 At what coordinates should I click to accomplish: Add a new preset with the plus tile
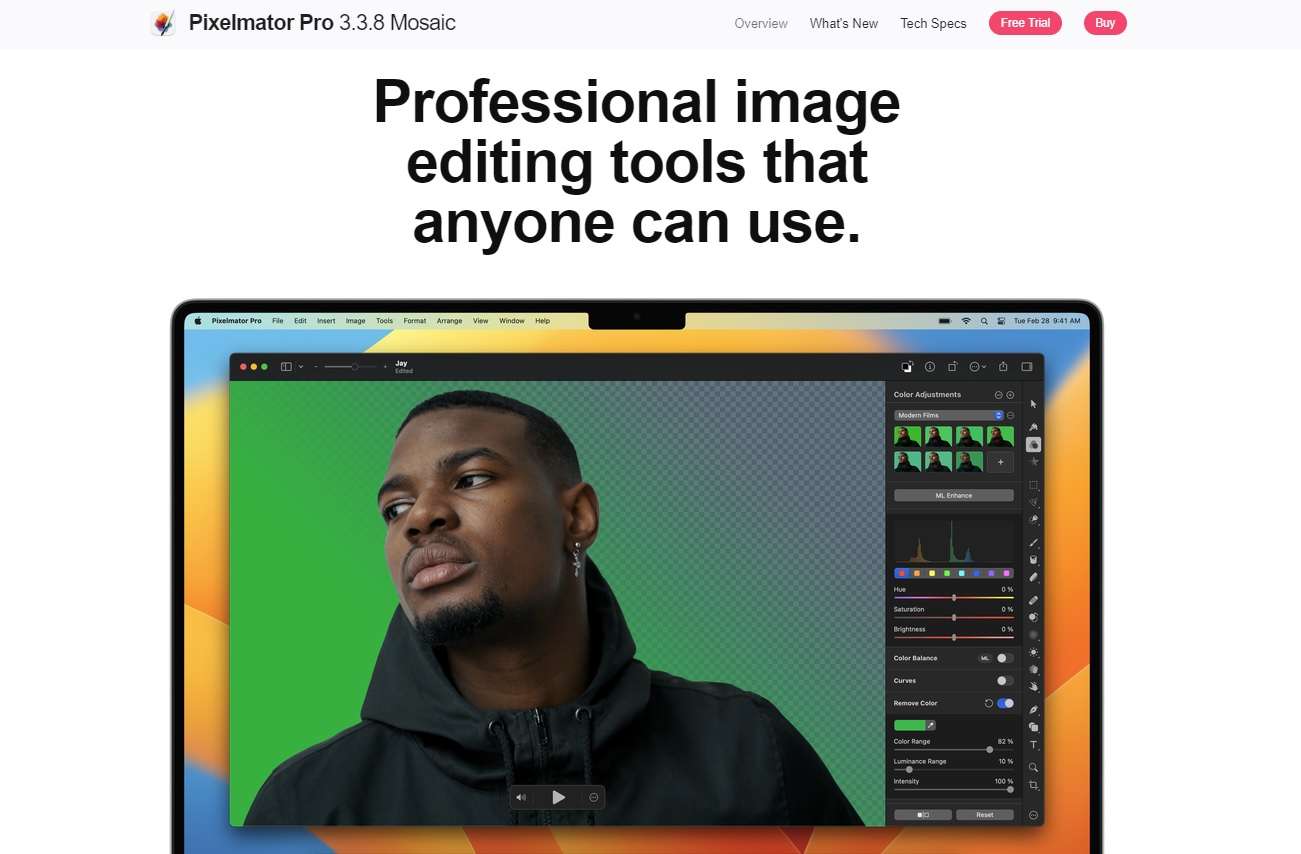pos(1000,462)
